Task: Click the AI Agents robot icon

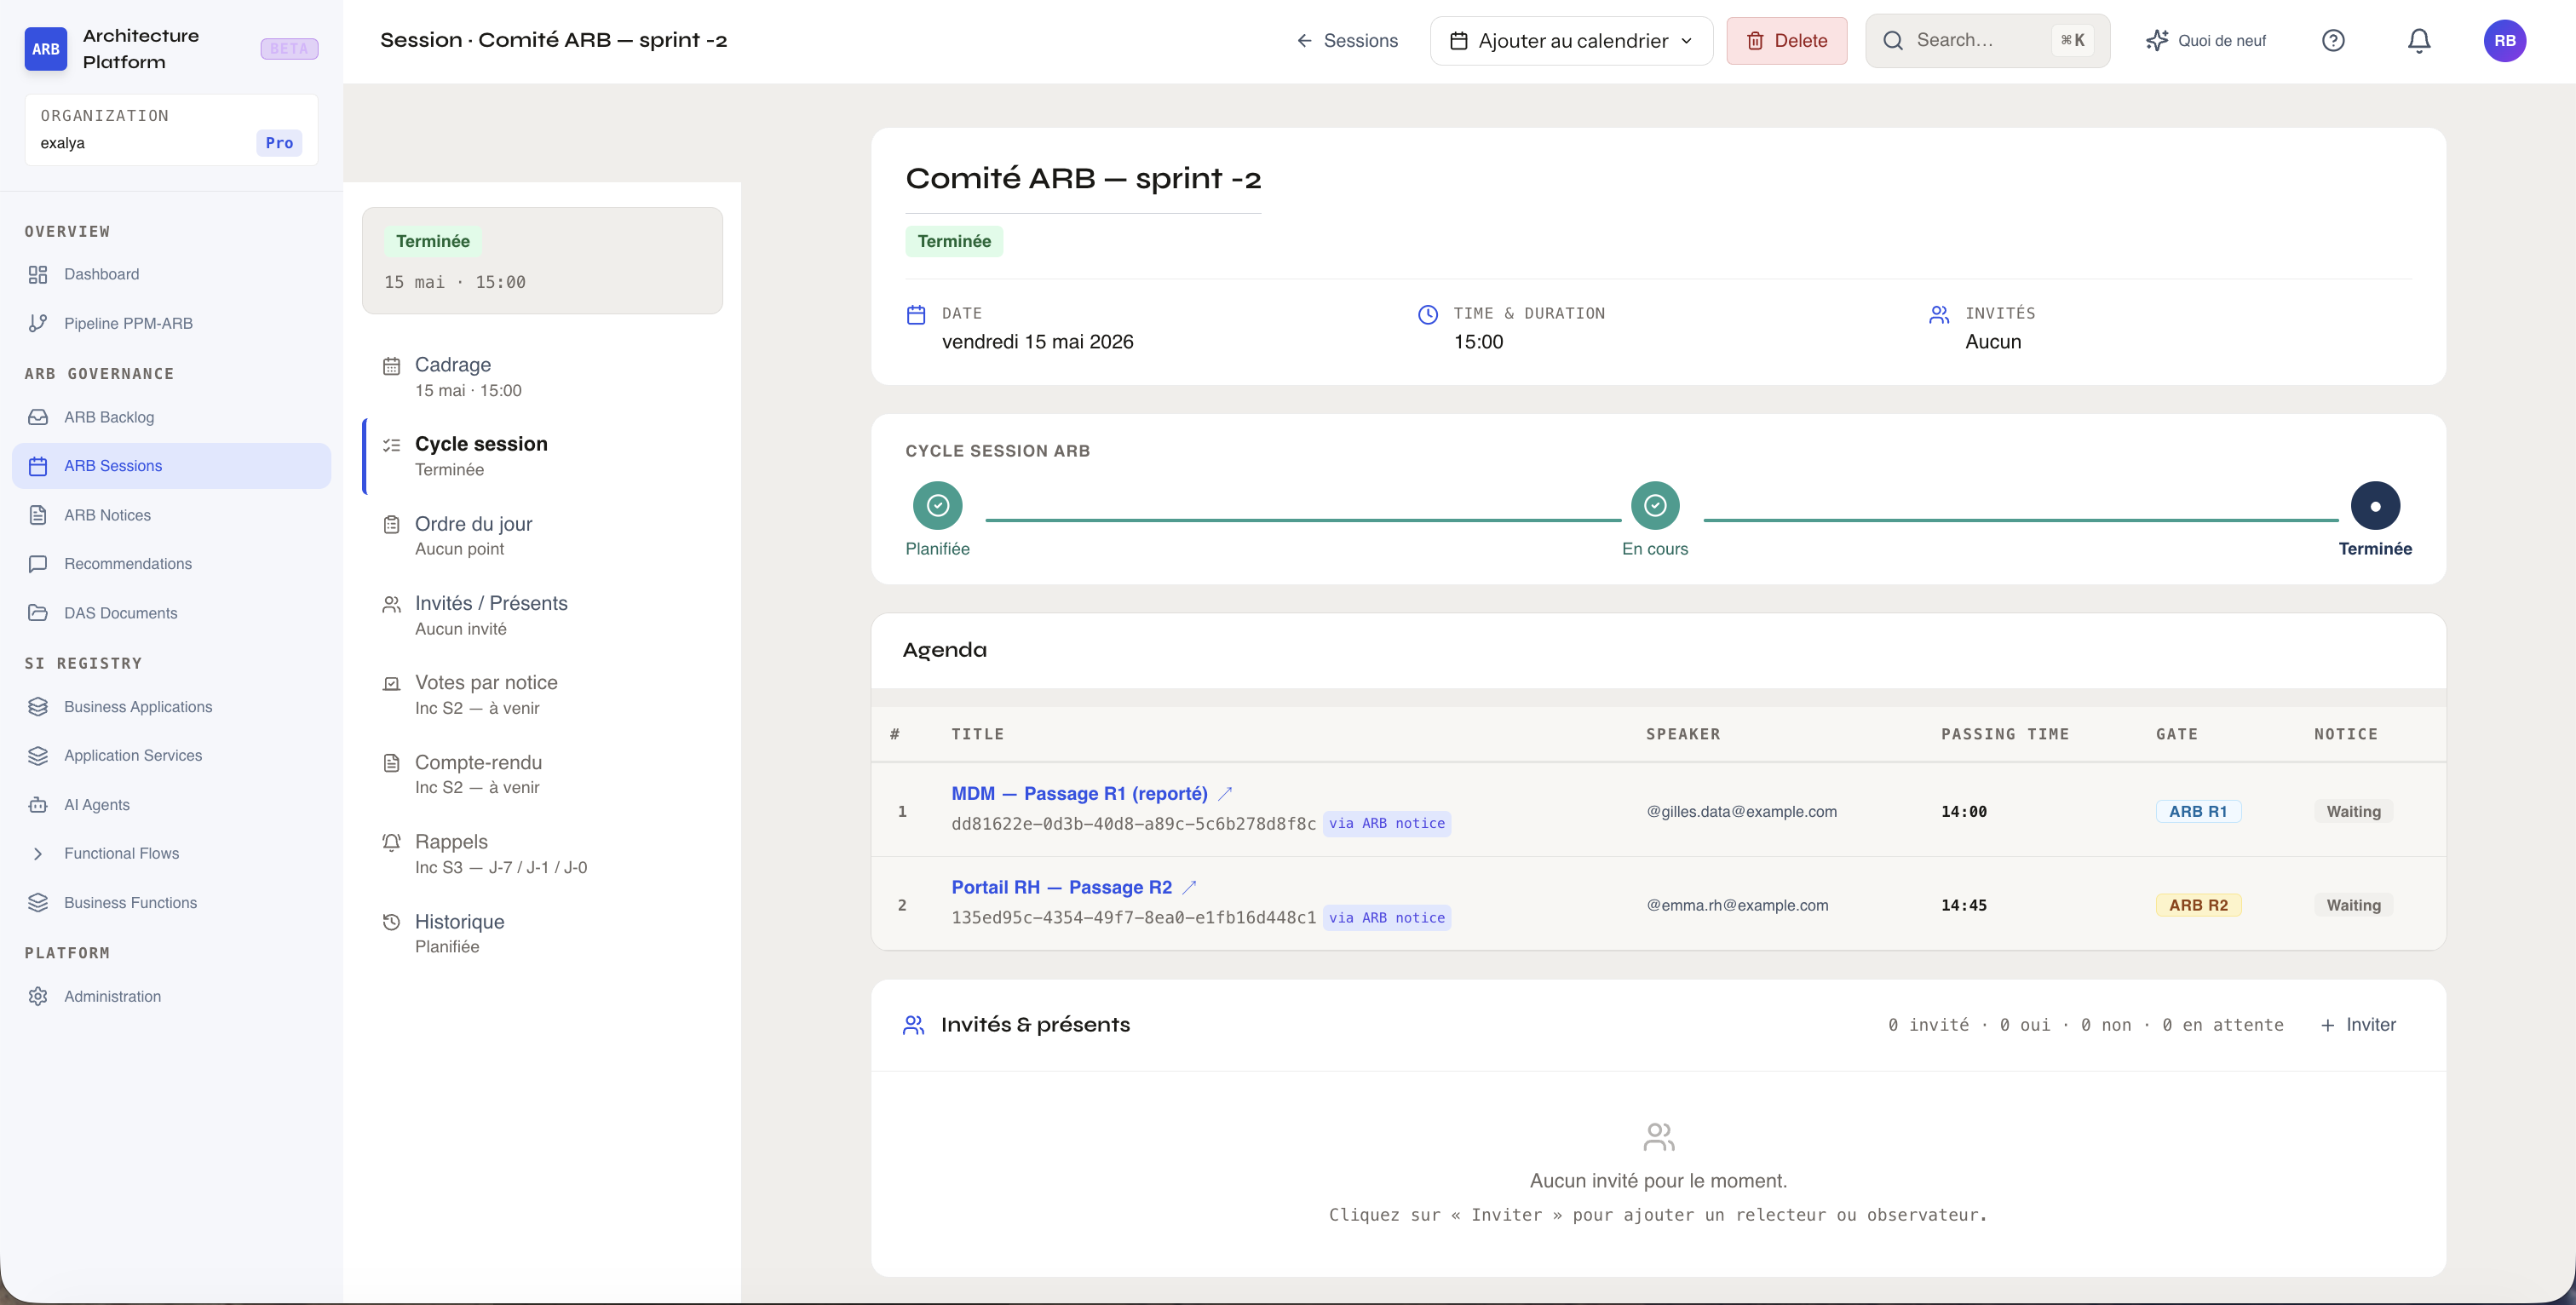Action: pos(38,805)
